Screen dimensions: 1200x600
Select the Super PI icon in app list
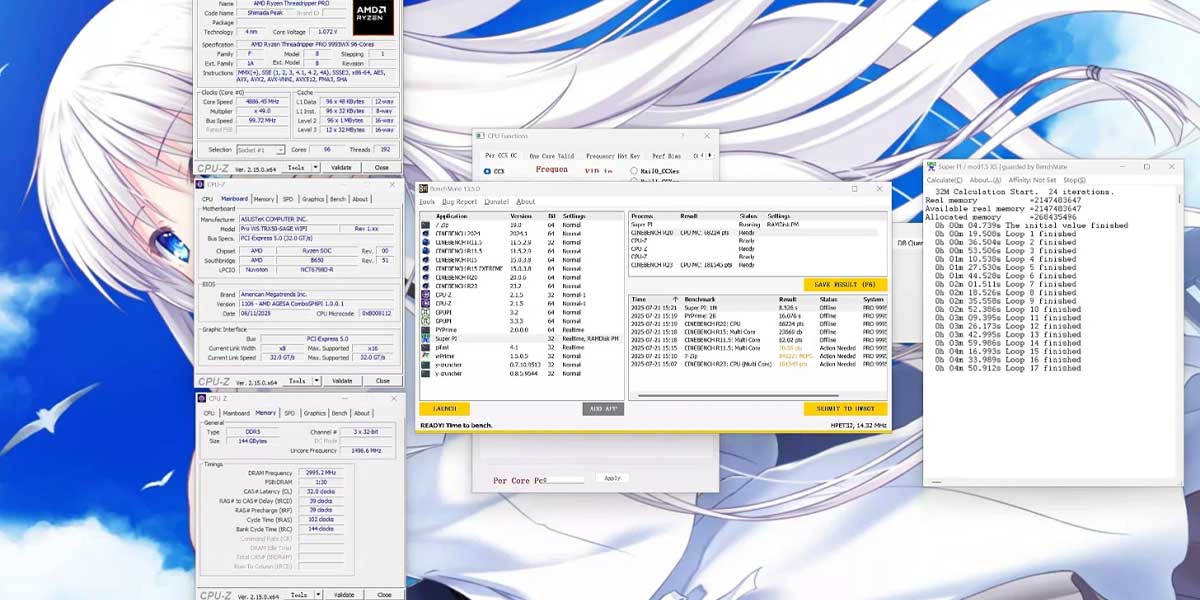click(426, 338)
